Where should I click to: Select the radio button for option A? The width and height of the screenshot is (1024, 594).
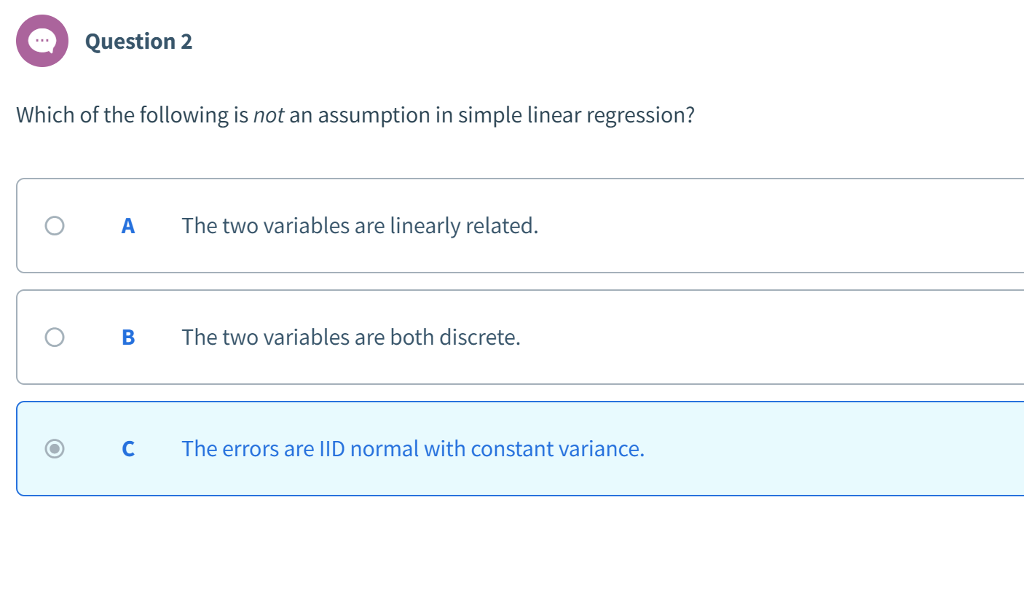tap(55, 225)
